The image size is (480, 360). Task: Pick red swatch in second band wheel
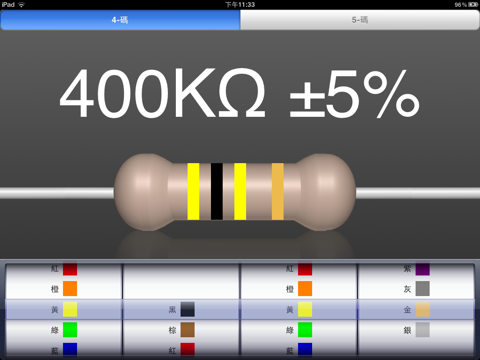click(188, 349)
